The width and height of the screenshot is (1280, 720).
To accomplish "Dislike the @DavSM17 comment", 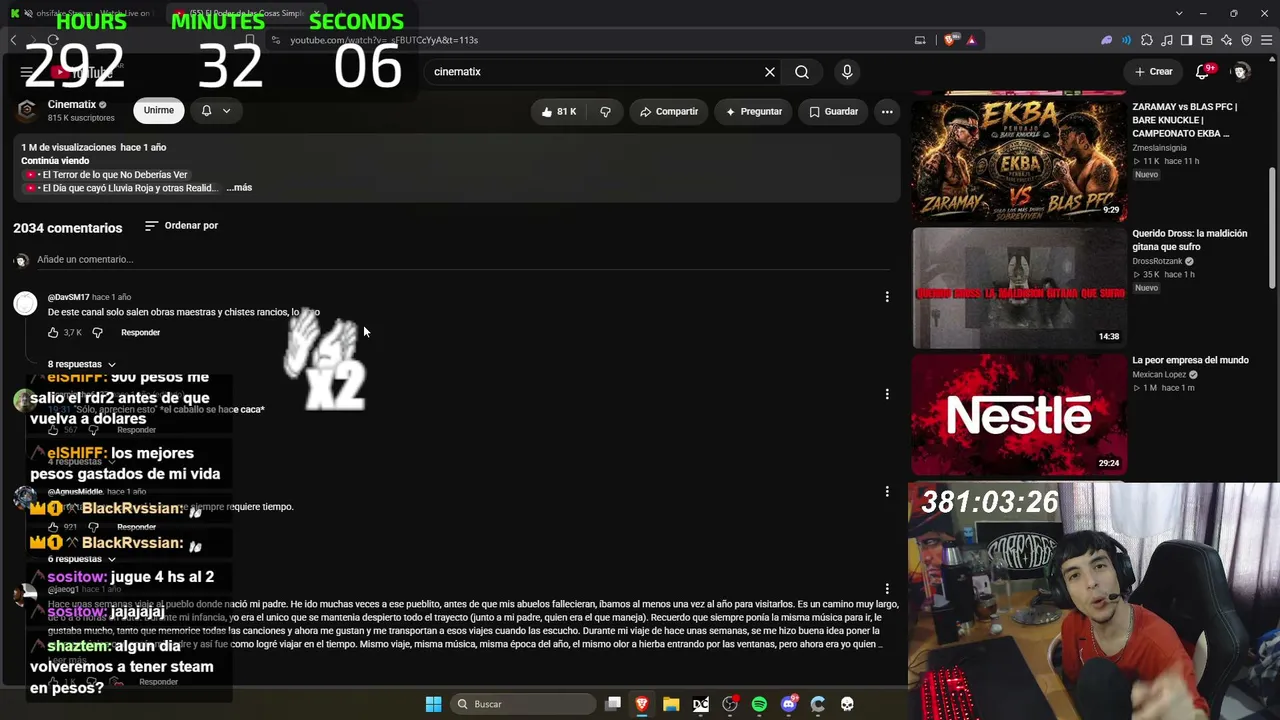I will (x=97, y=333).
